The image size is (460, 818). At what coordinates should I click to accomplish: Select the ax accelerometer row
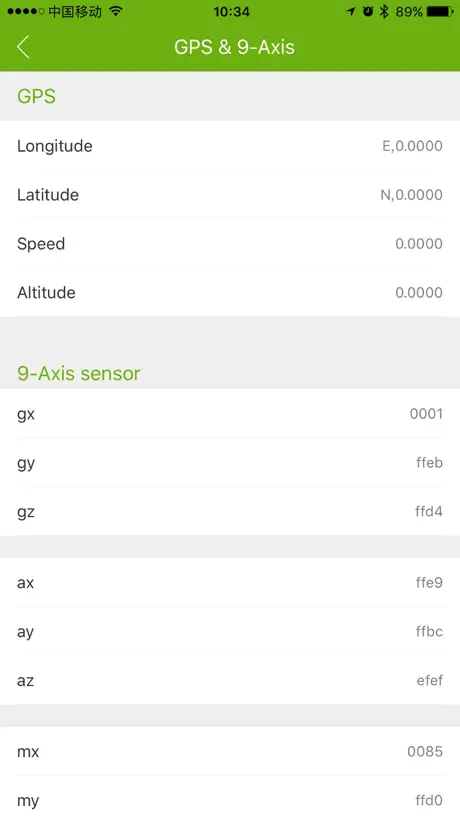click(x=230, y=582)
